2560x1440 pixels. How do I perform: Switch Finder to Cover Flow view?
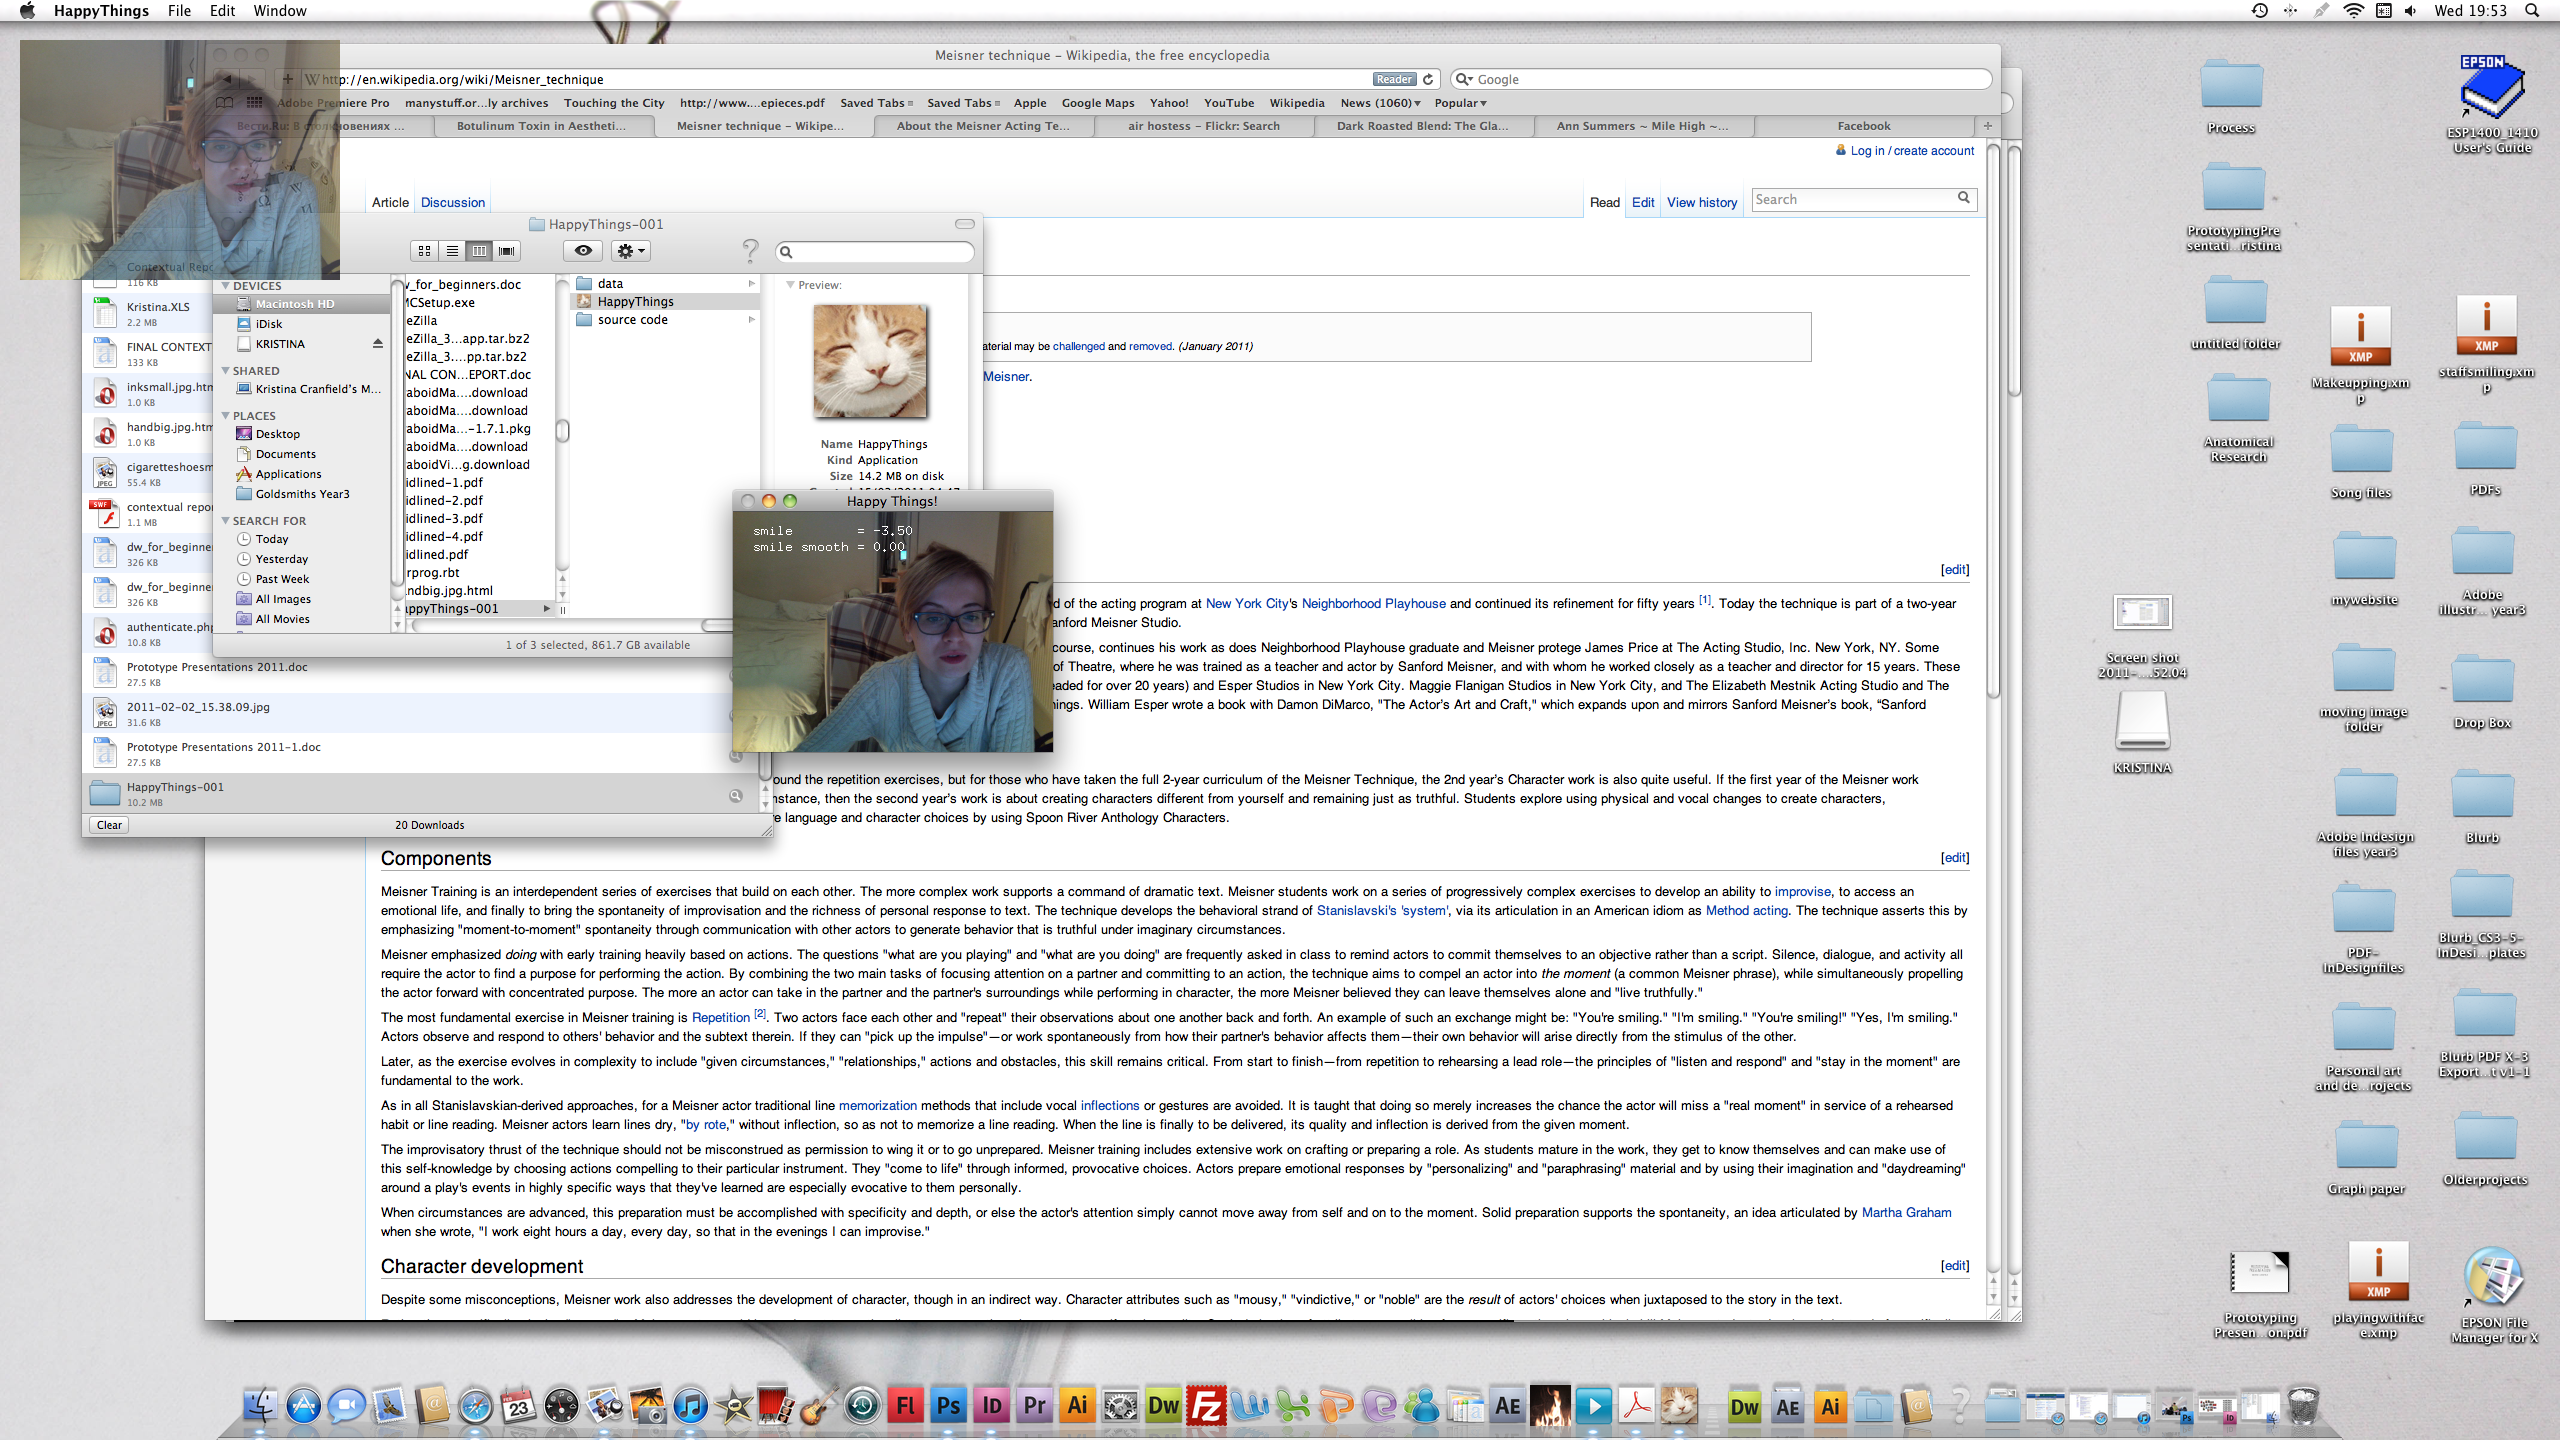click(507, 251)
